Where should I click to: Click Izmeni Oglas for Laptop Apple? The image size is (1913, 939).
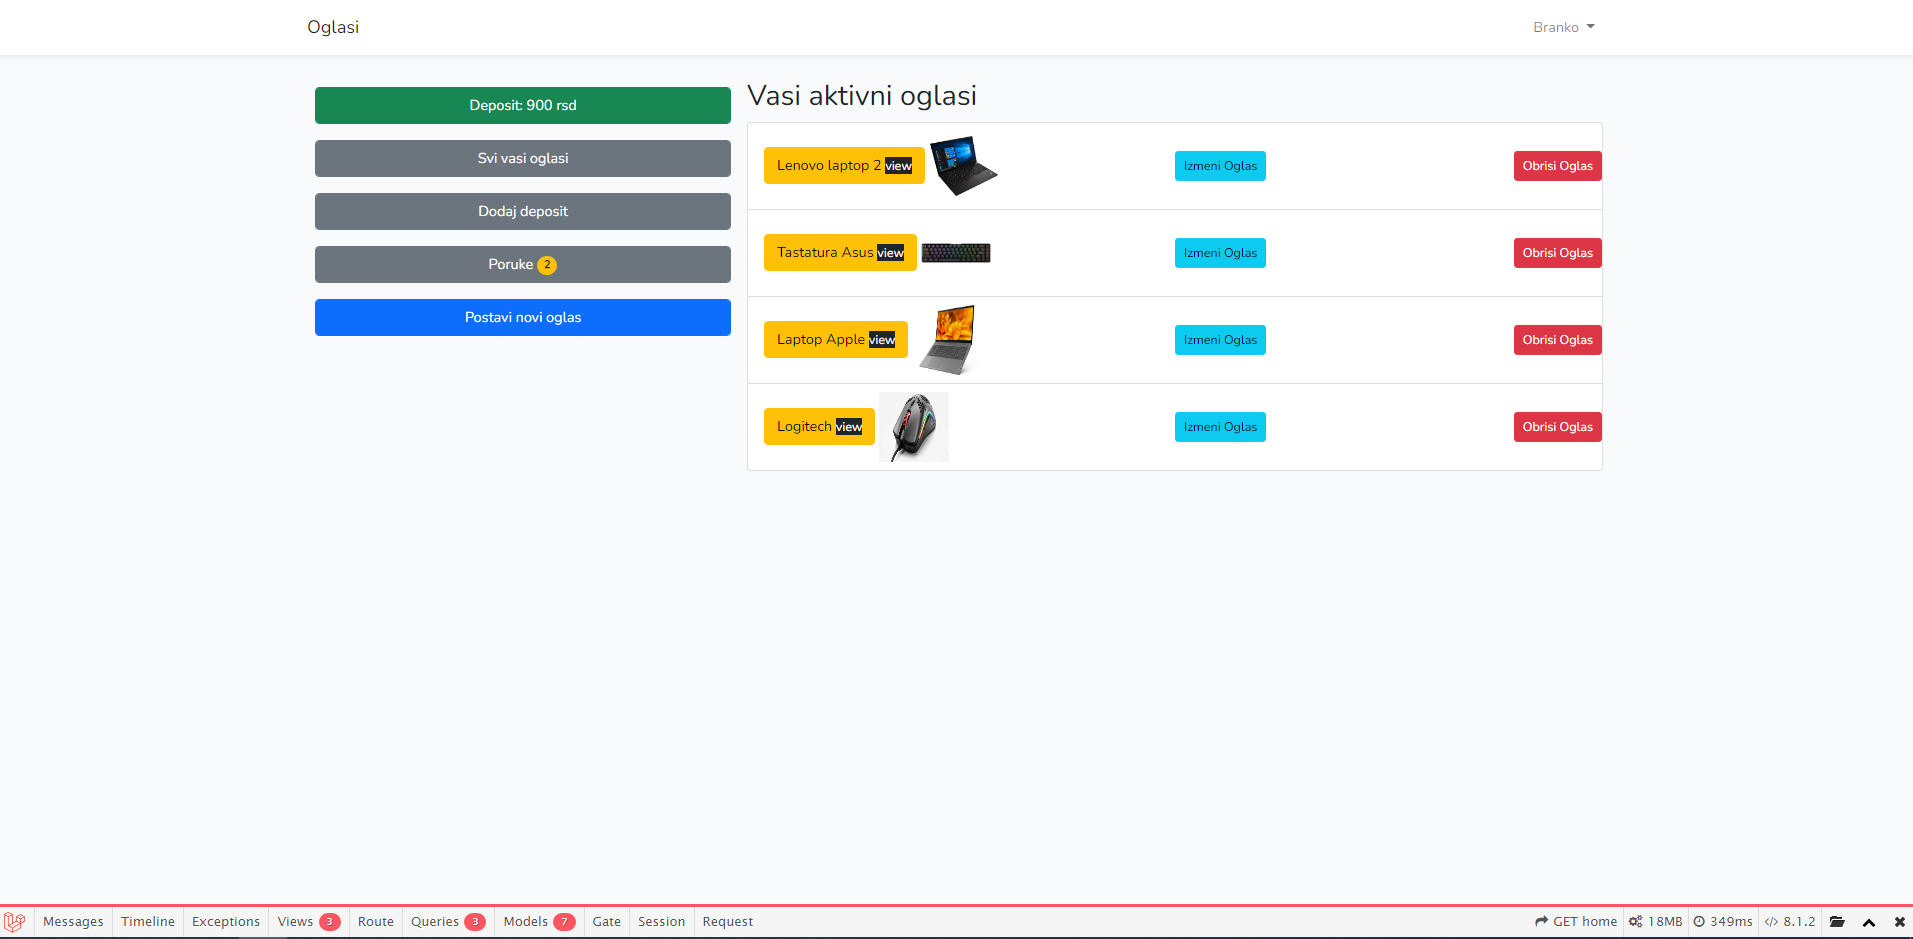tap(1219, 339)
